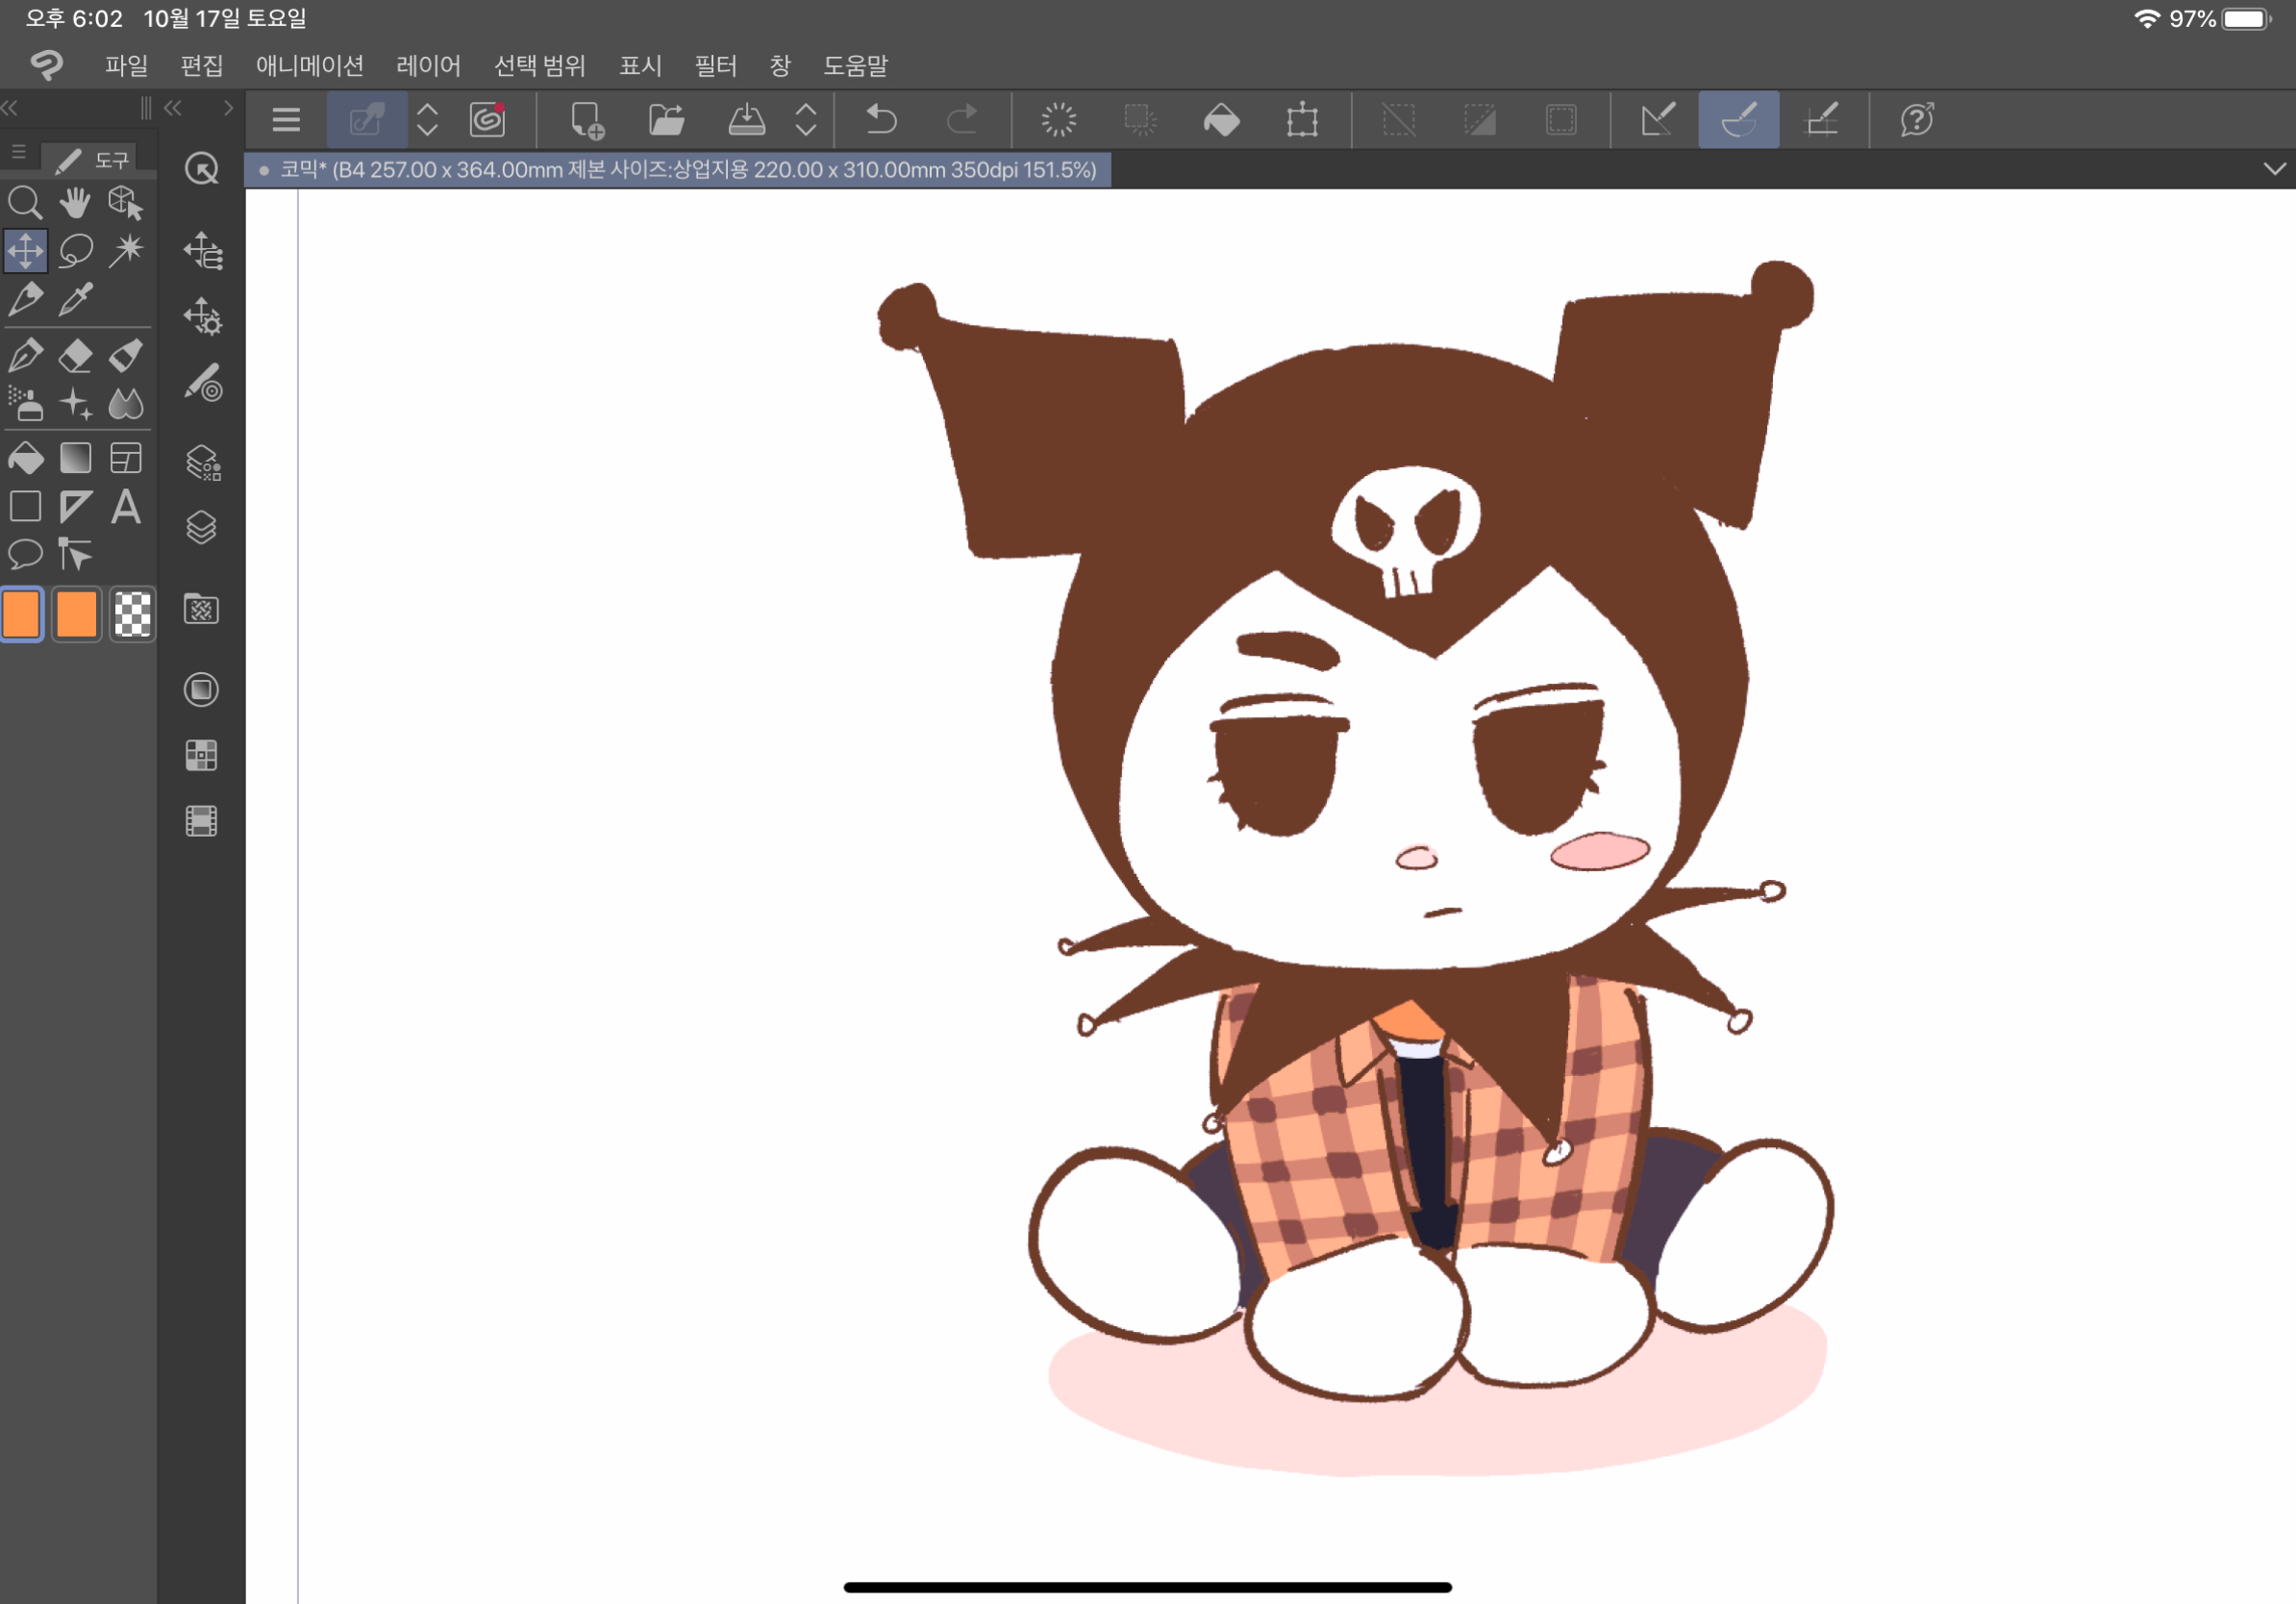Click the Open folder icon
The height and width of the screenshot is (1604, 2296).
666,120
